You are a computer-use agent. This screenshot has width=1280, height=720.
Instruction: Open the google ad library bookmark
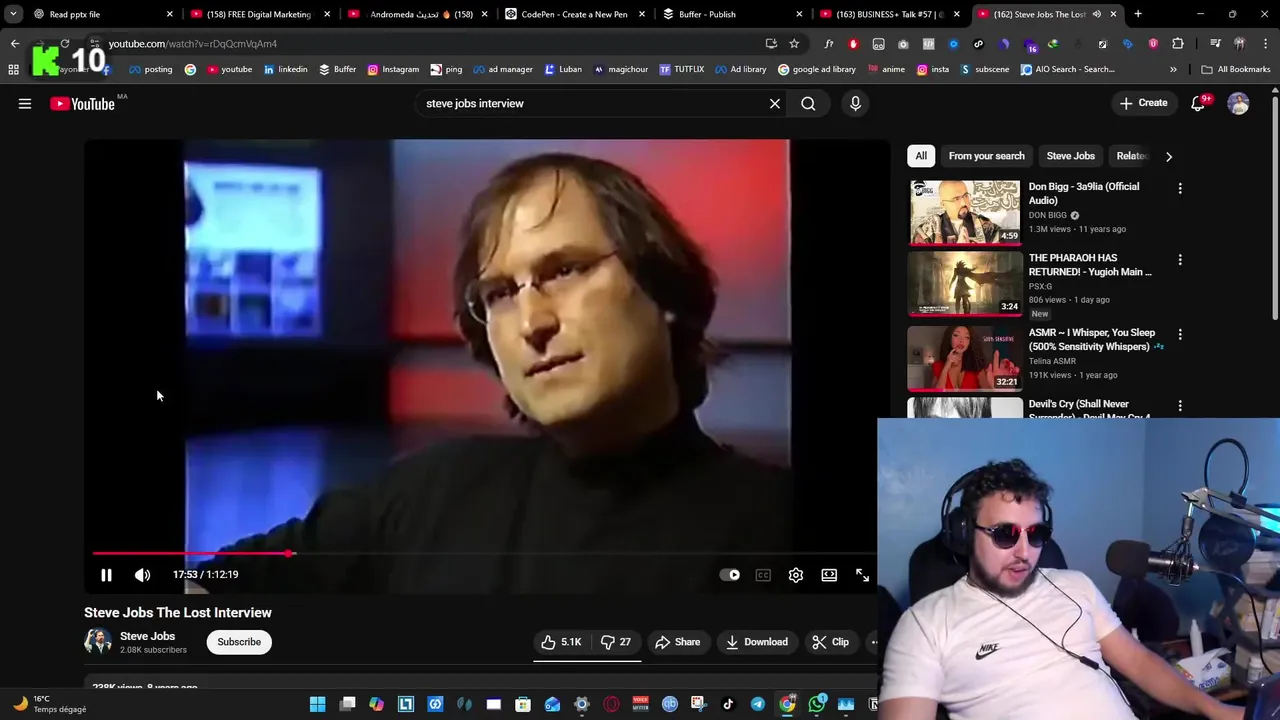[x=817, y=69]
